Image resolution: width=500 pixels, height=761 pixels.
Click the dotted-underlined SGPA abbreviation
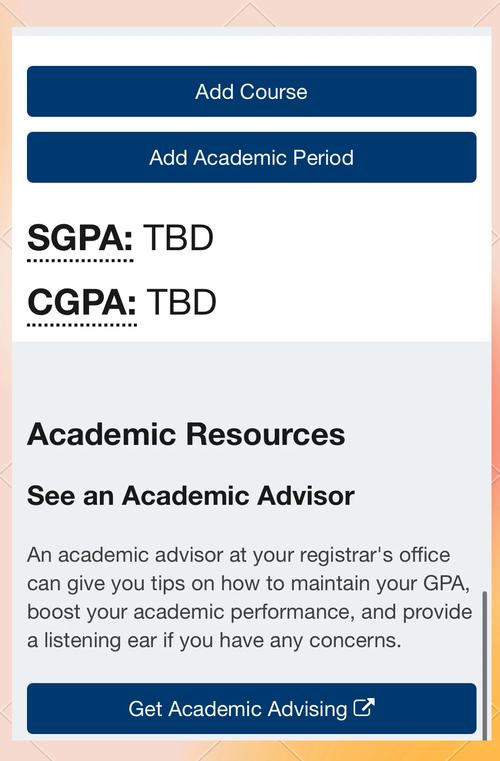(80, 239)
